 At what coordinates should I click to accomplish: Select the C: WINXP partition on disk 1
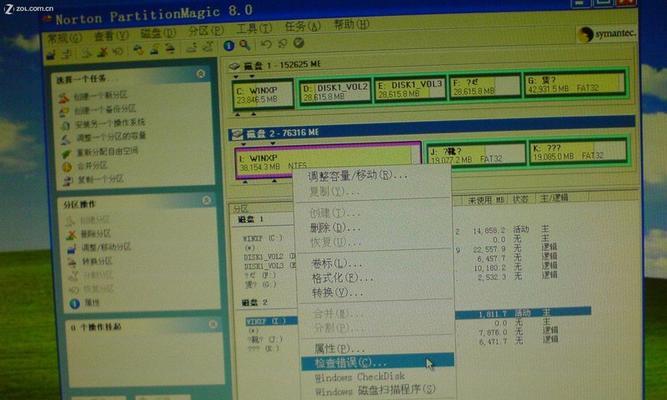tap(263, 94)
